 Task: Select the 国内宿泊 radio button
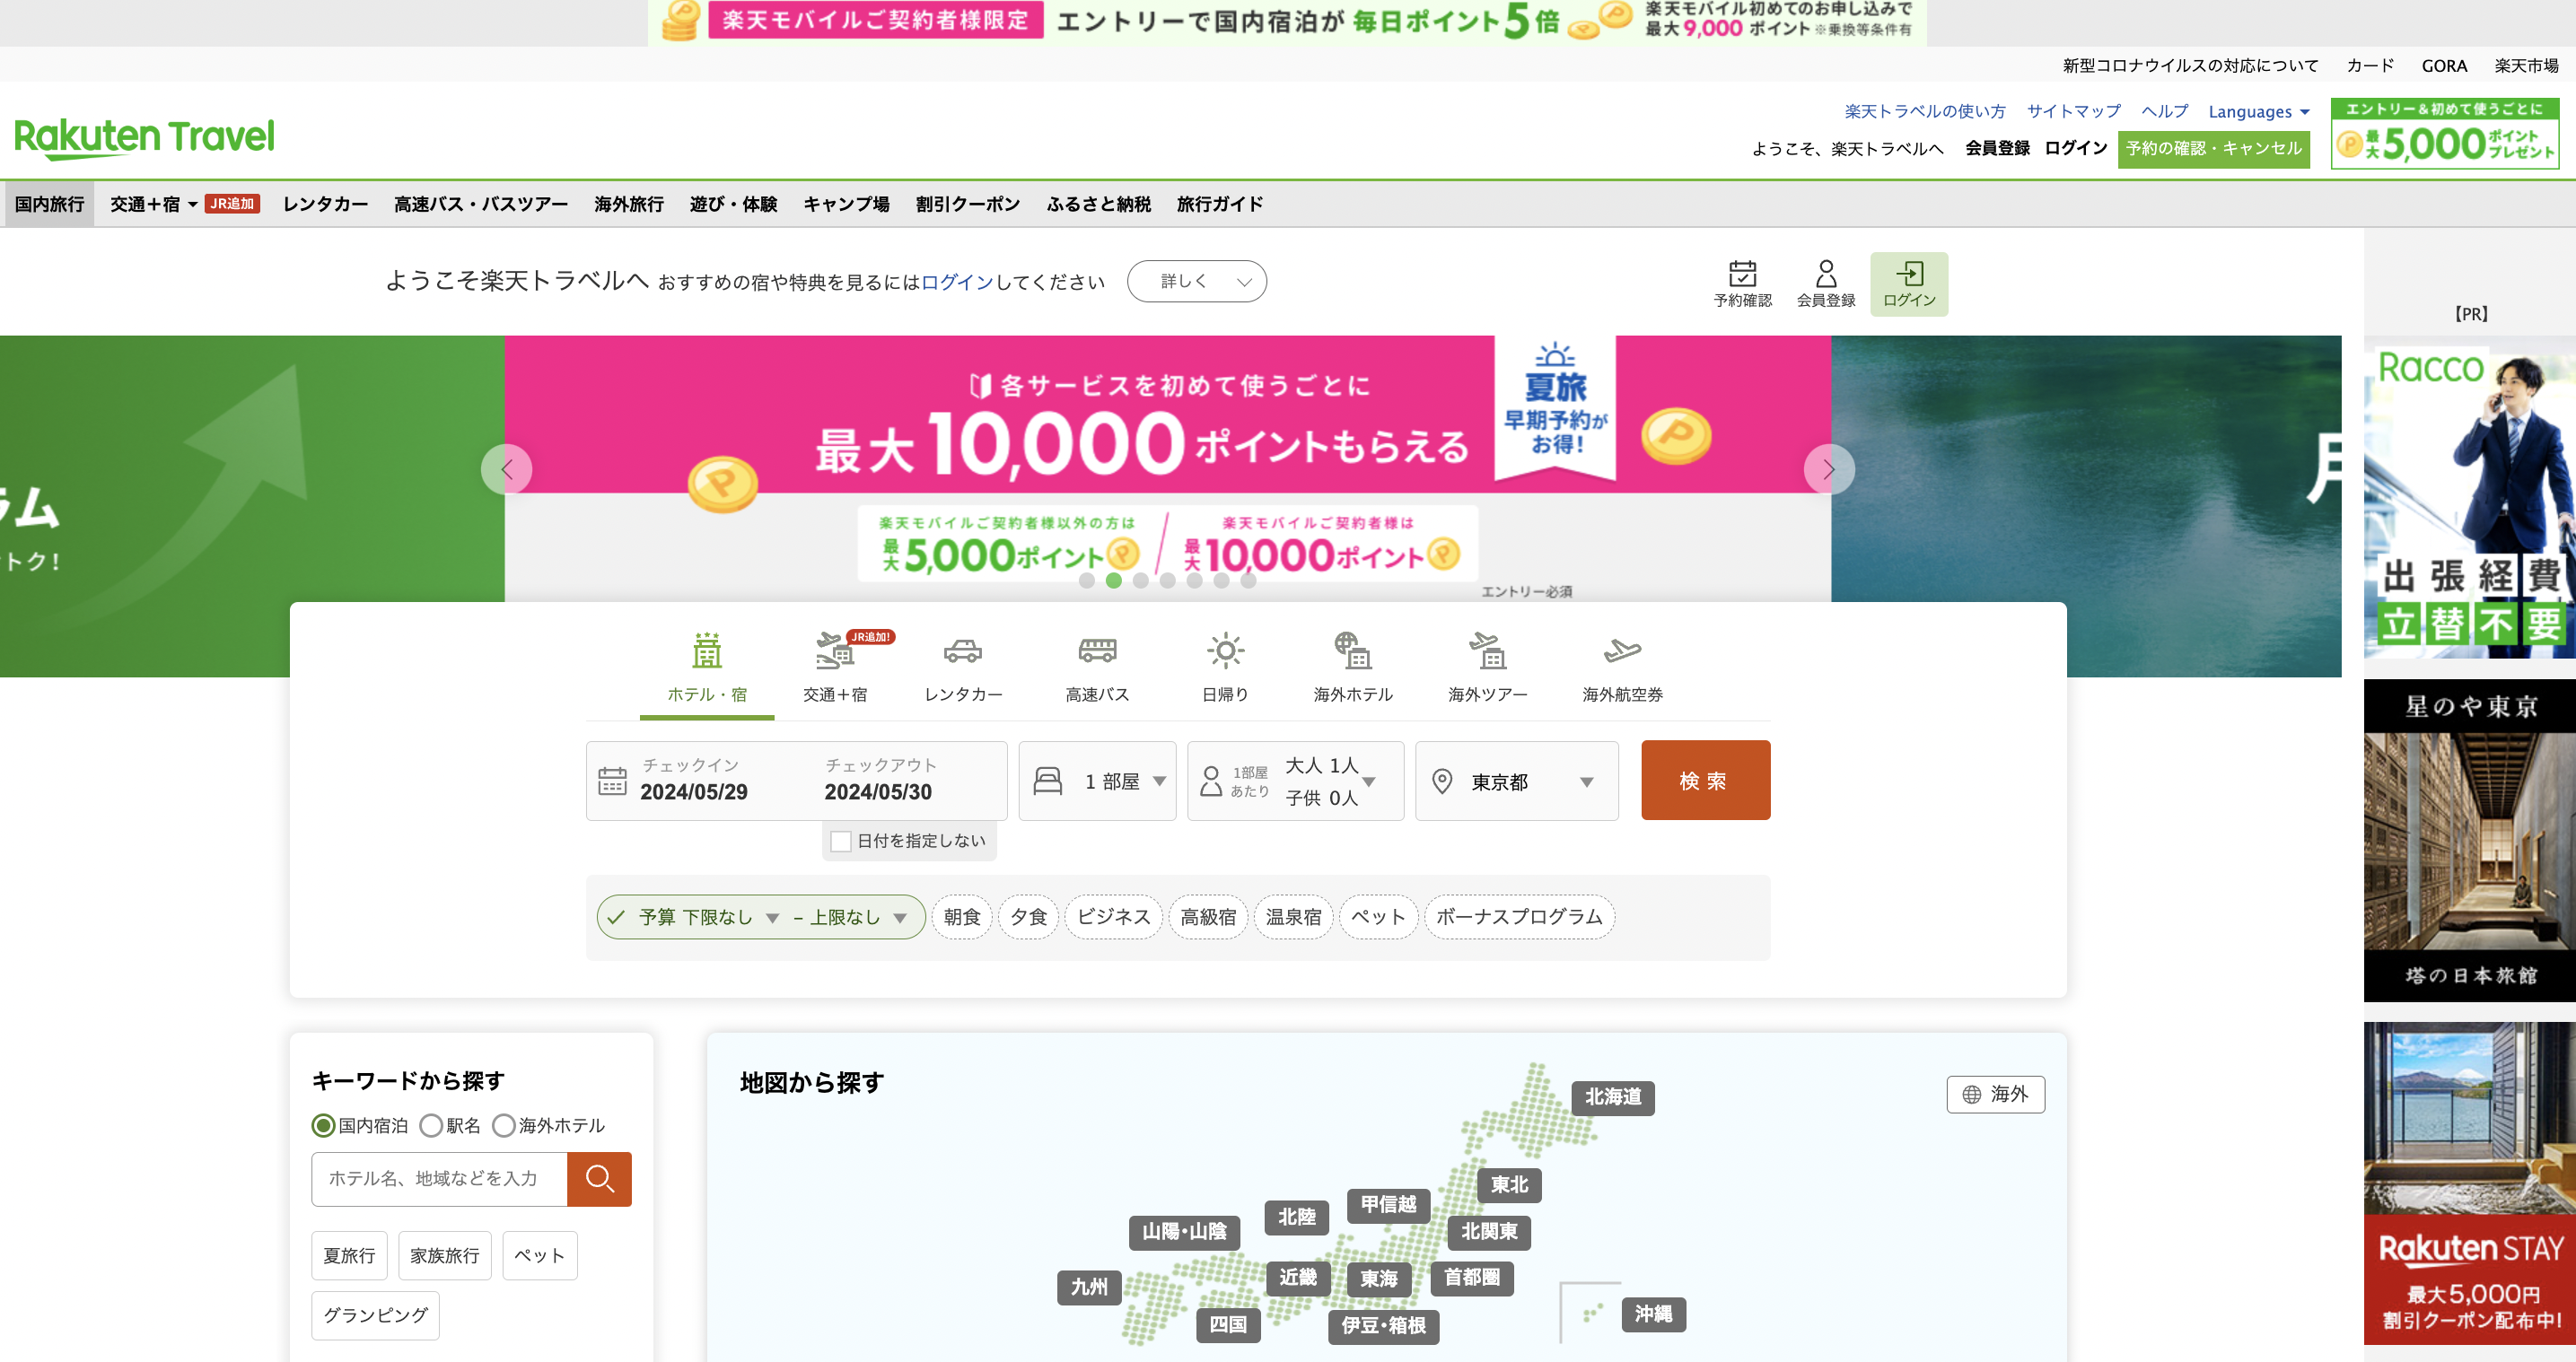tap(322, 1126)
